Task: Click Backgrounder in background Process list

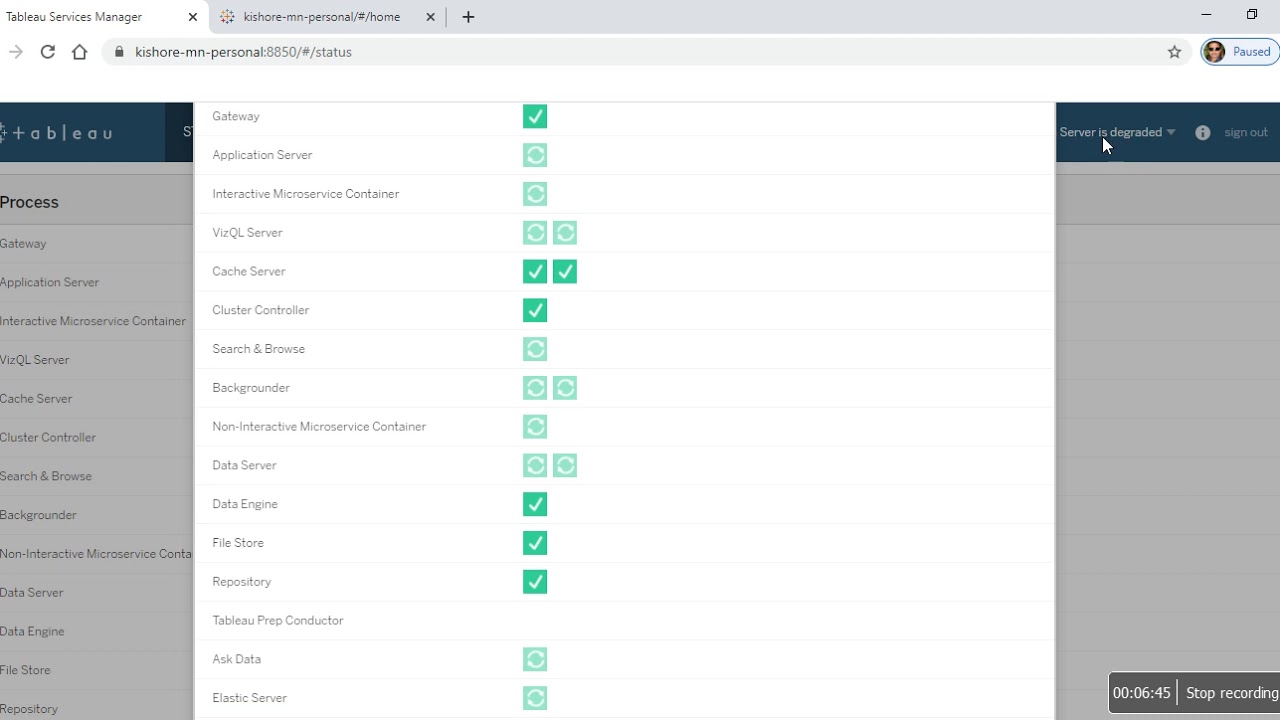Action: tap(38, 515)
